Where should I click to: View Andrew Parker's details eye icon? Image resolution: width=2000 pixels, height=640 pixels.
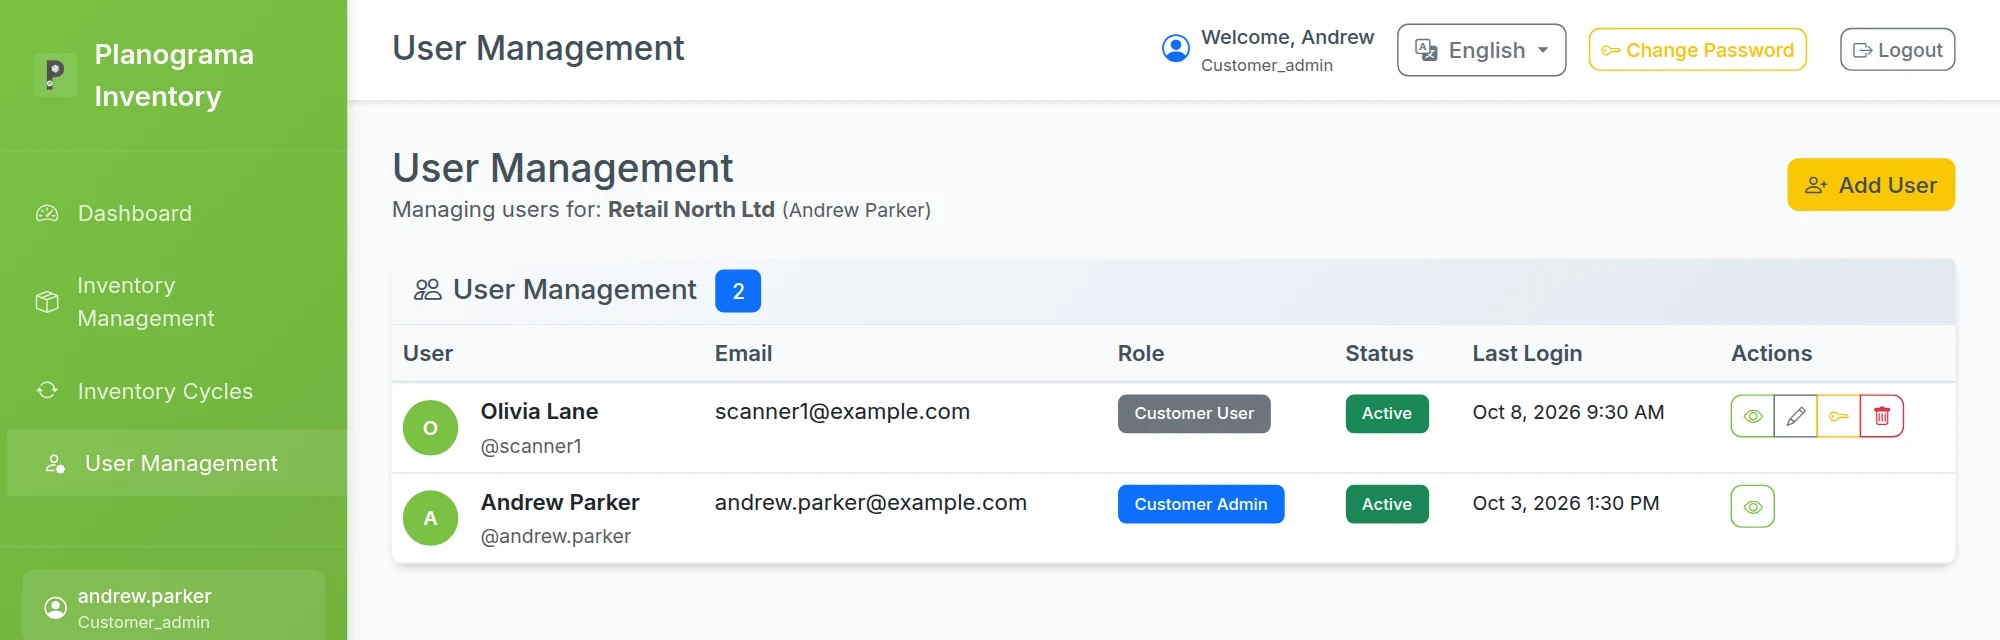click(x=1752, y=506)
